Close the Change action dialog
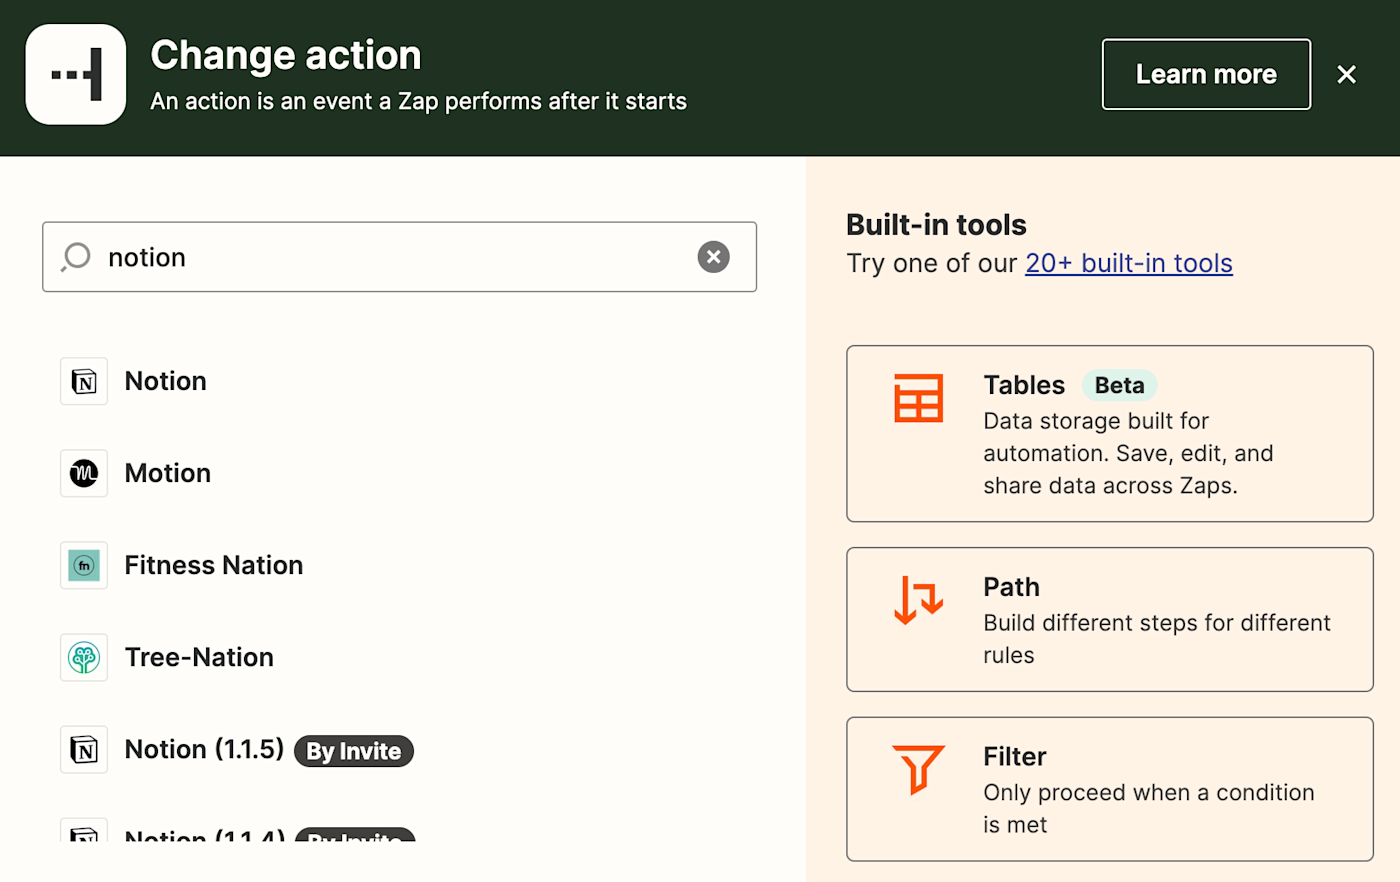The height and width of the screenshot is (882, 1400). (1346, 74)
